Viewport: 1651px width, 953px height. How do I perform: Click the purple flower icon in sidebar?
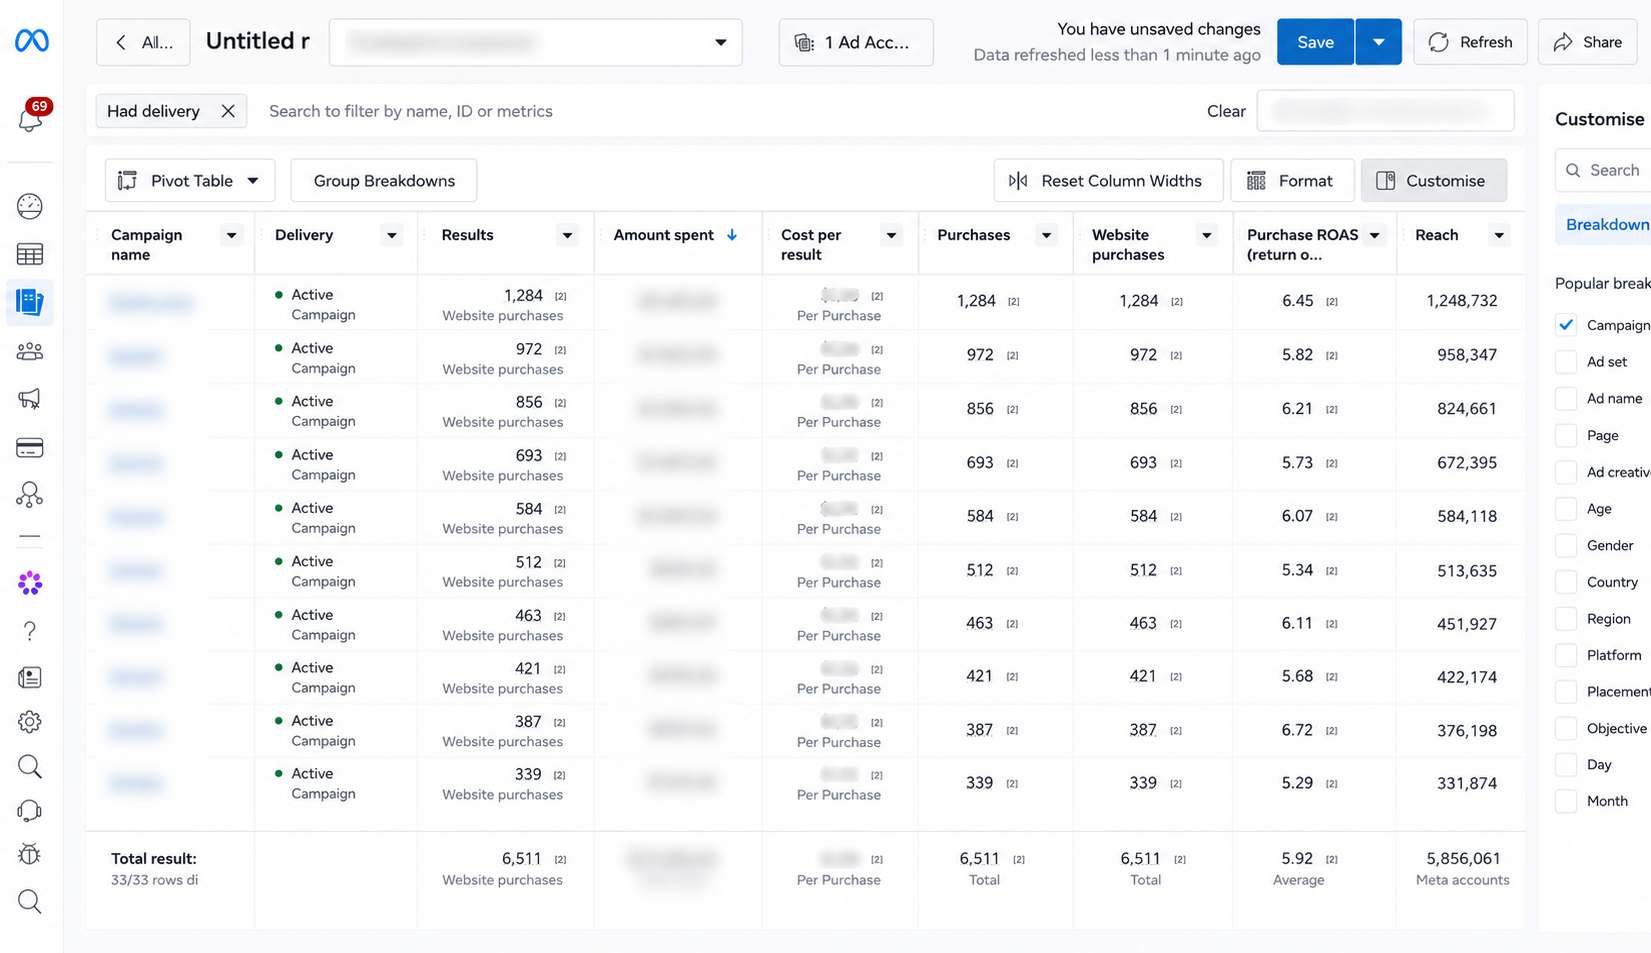click(30, 583)
